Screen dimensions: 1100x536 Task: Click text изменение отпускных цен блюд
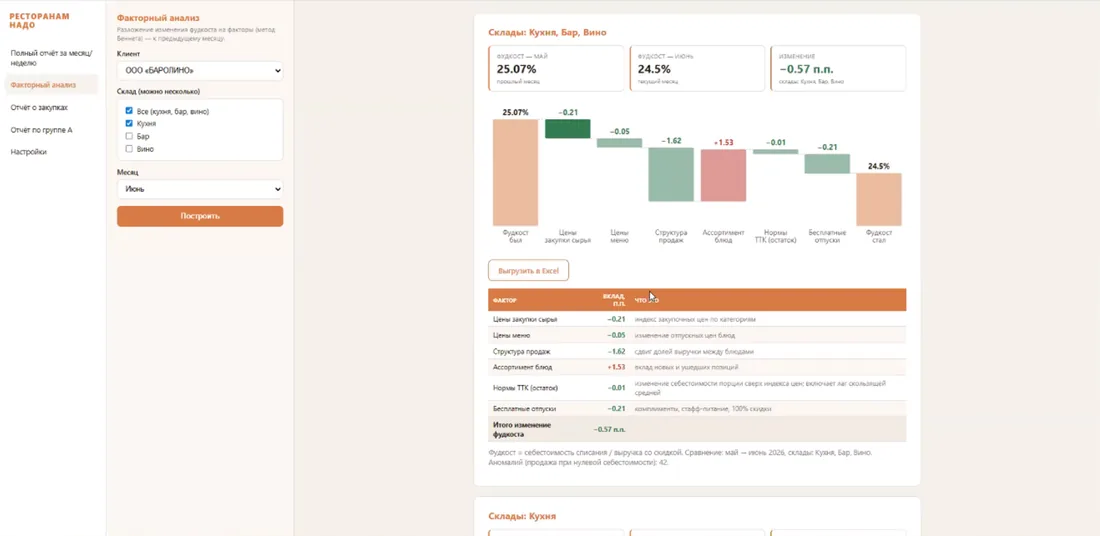[x=685, y=335]
